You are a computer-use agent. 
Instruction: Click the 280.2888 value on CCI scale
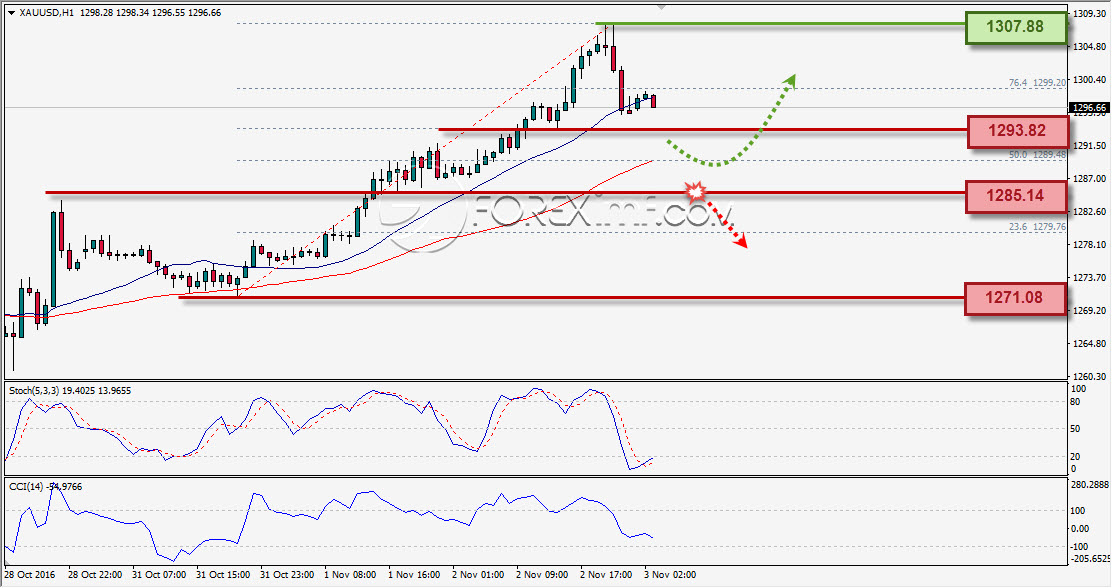point(1089,485)
